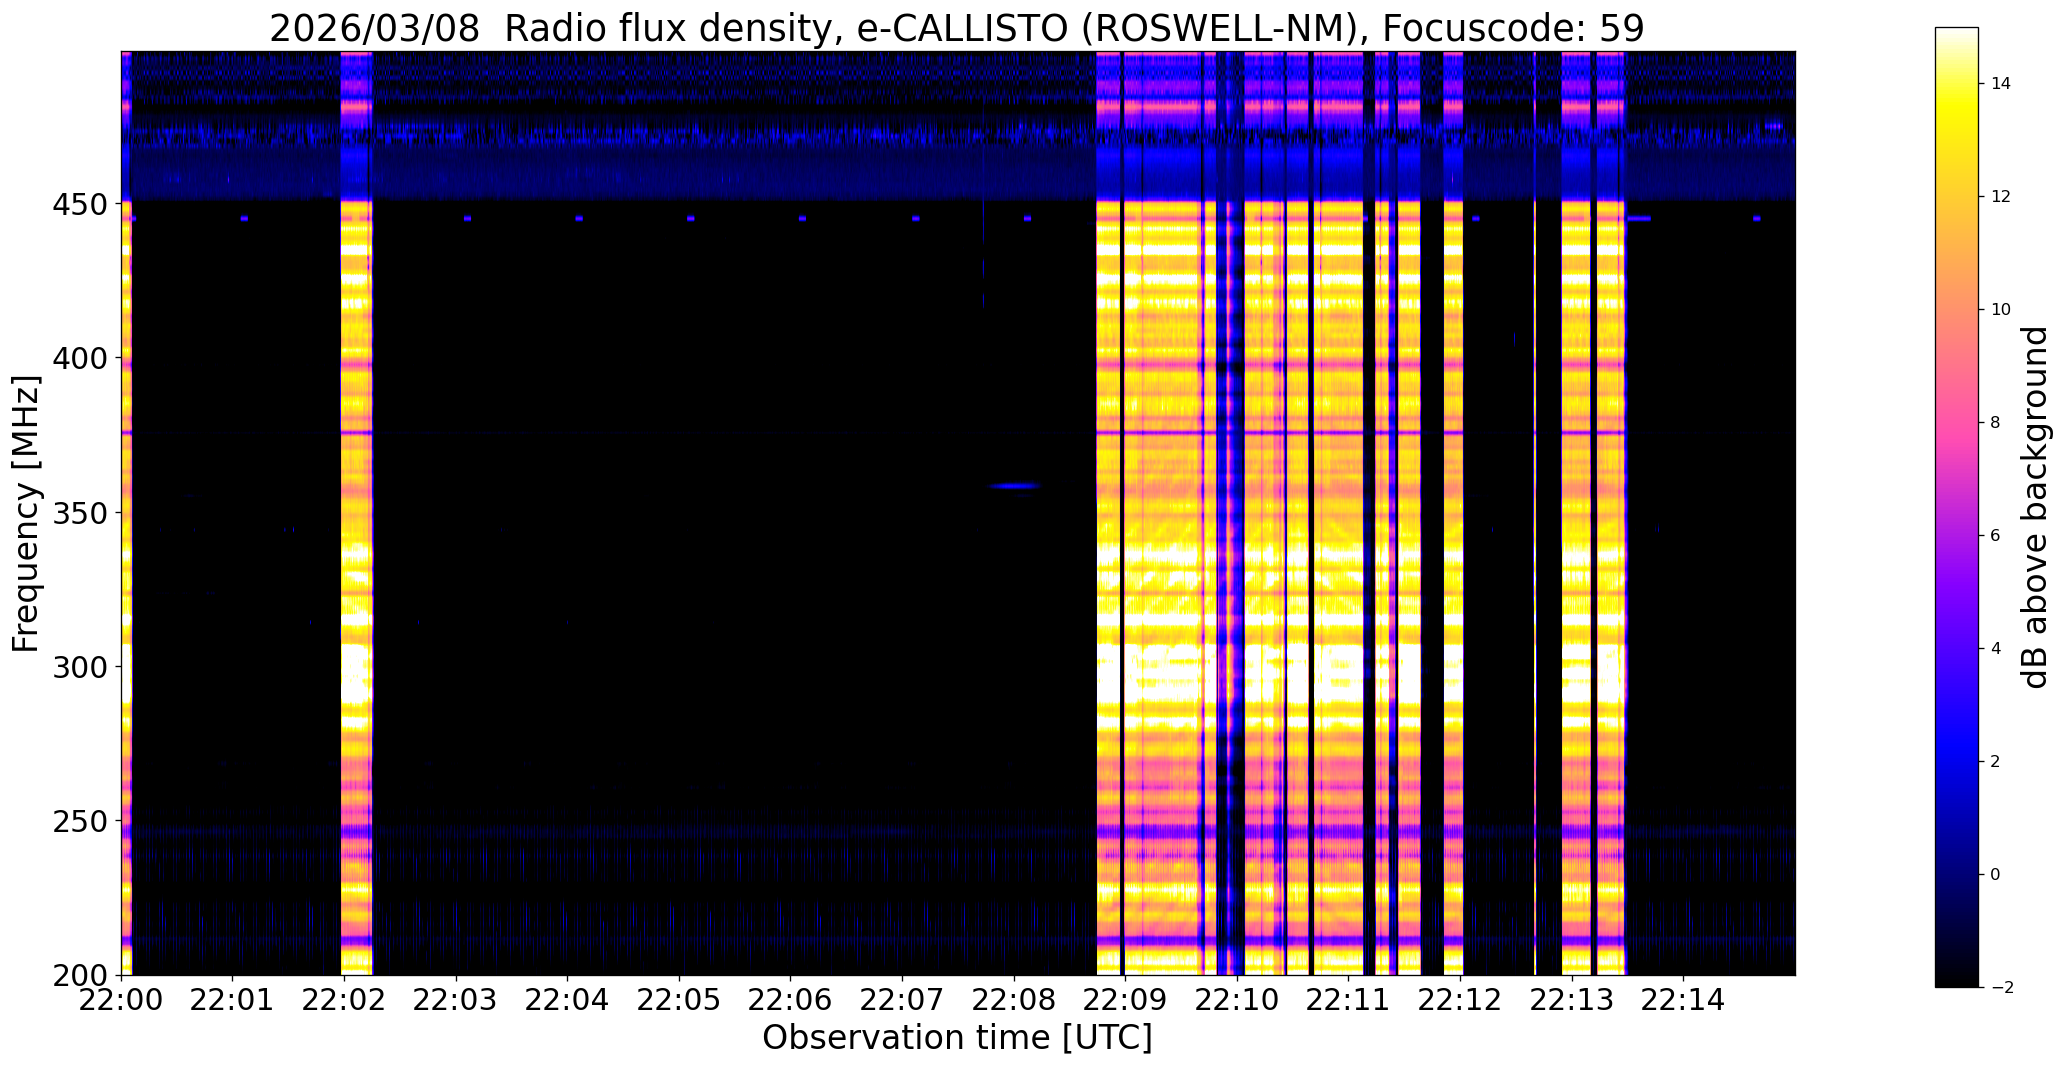Screen dimensions: 2066x1067
Task: Click the colorbar tick label −2
Action: tap(2001, 988)
